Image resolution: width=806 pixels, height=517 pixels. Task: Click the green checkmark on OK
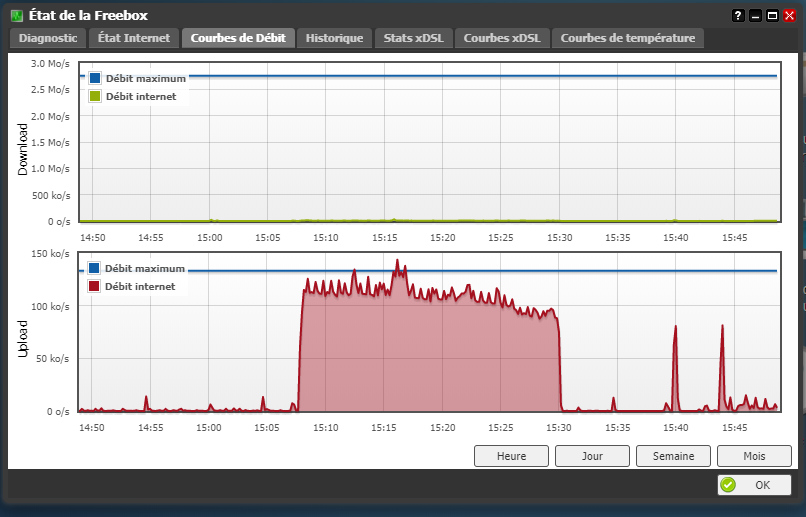tap(728, 485)
